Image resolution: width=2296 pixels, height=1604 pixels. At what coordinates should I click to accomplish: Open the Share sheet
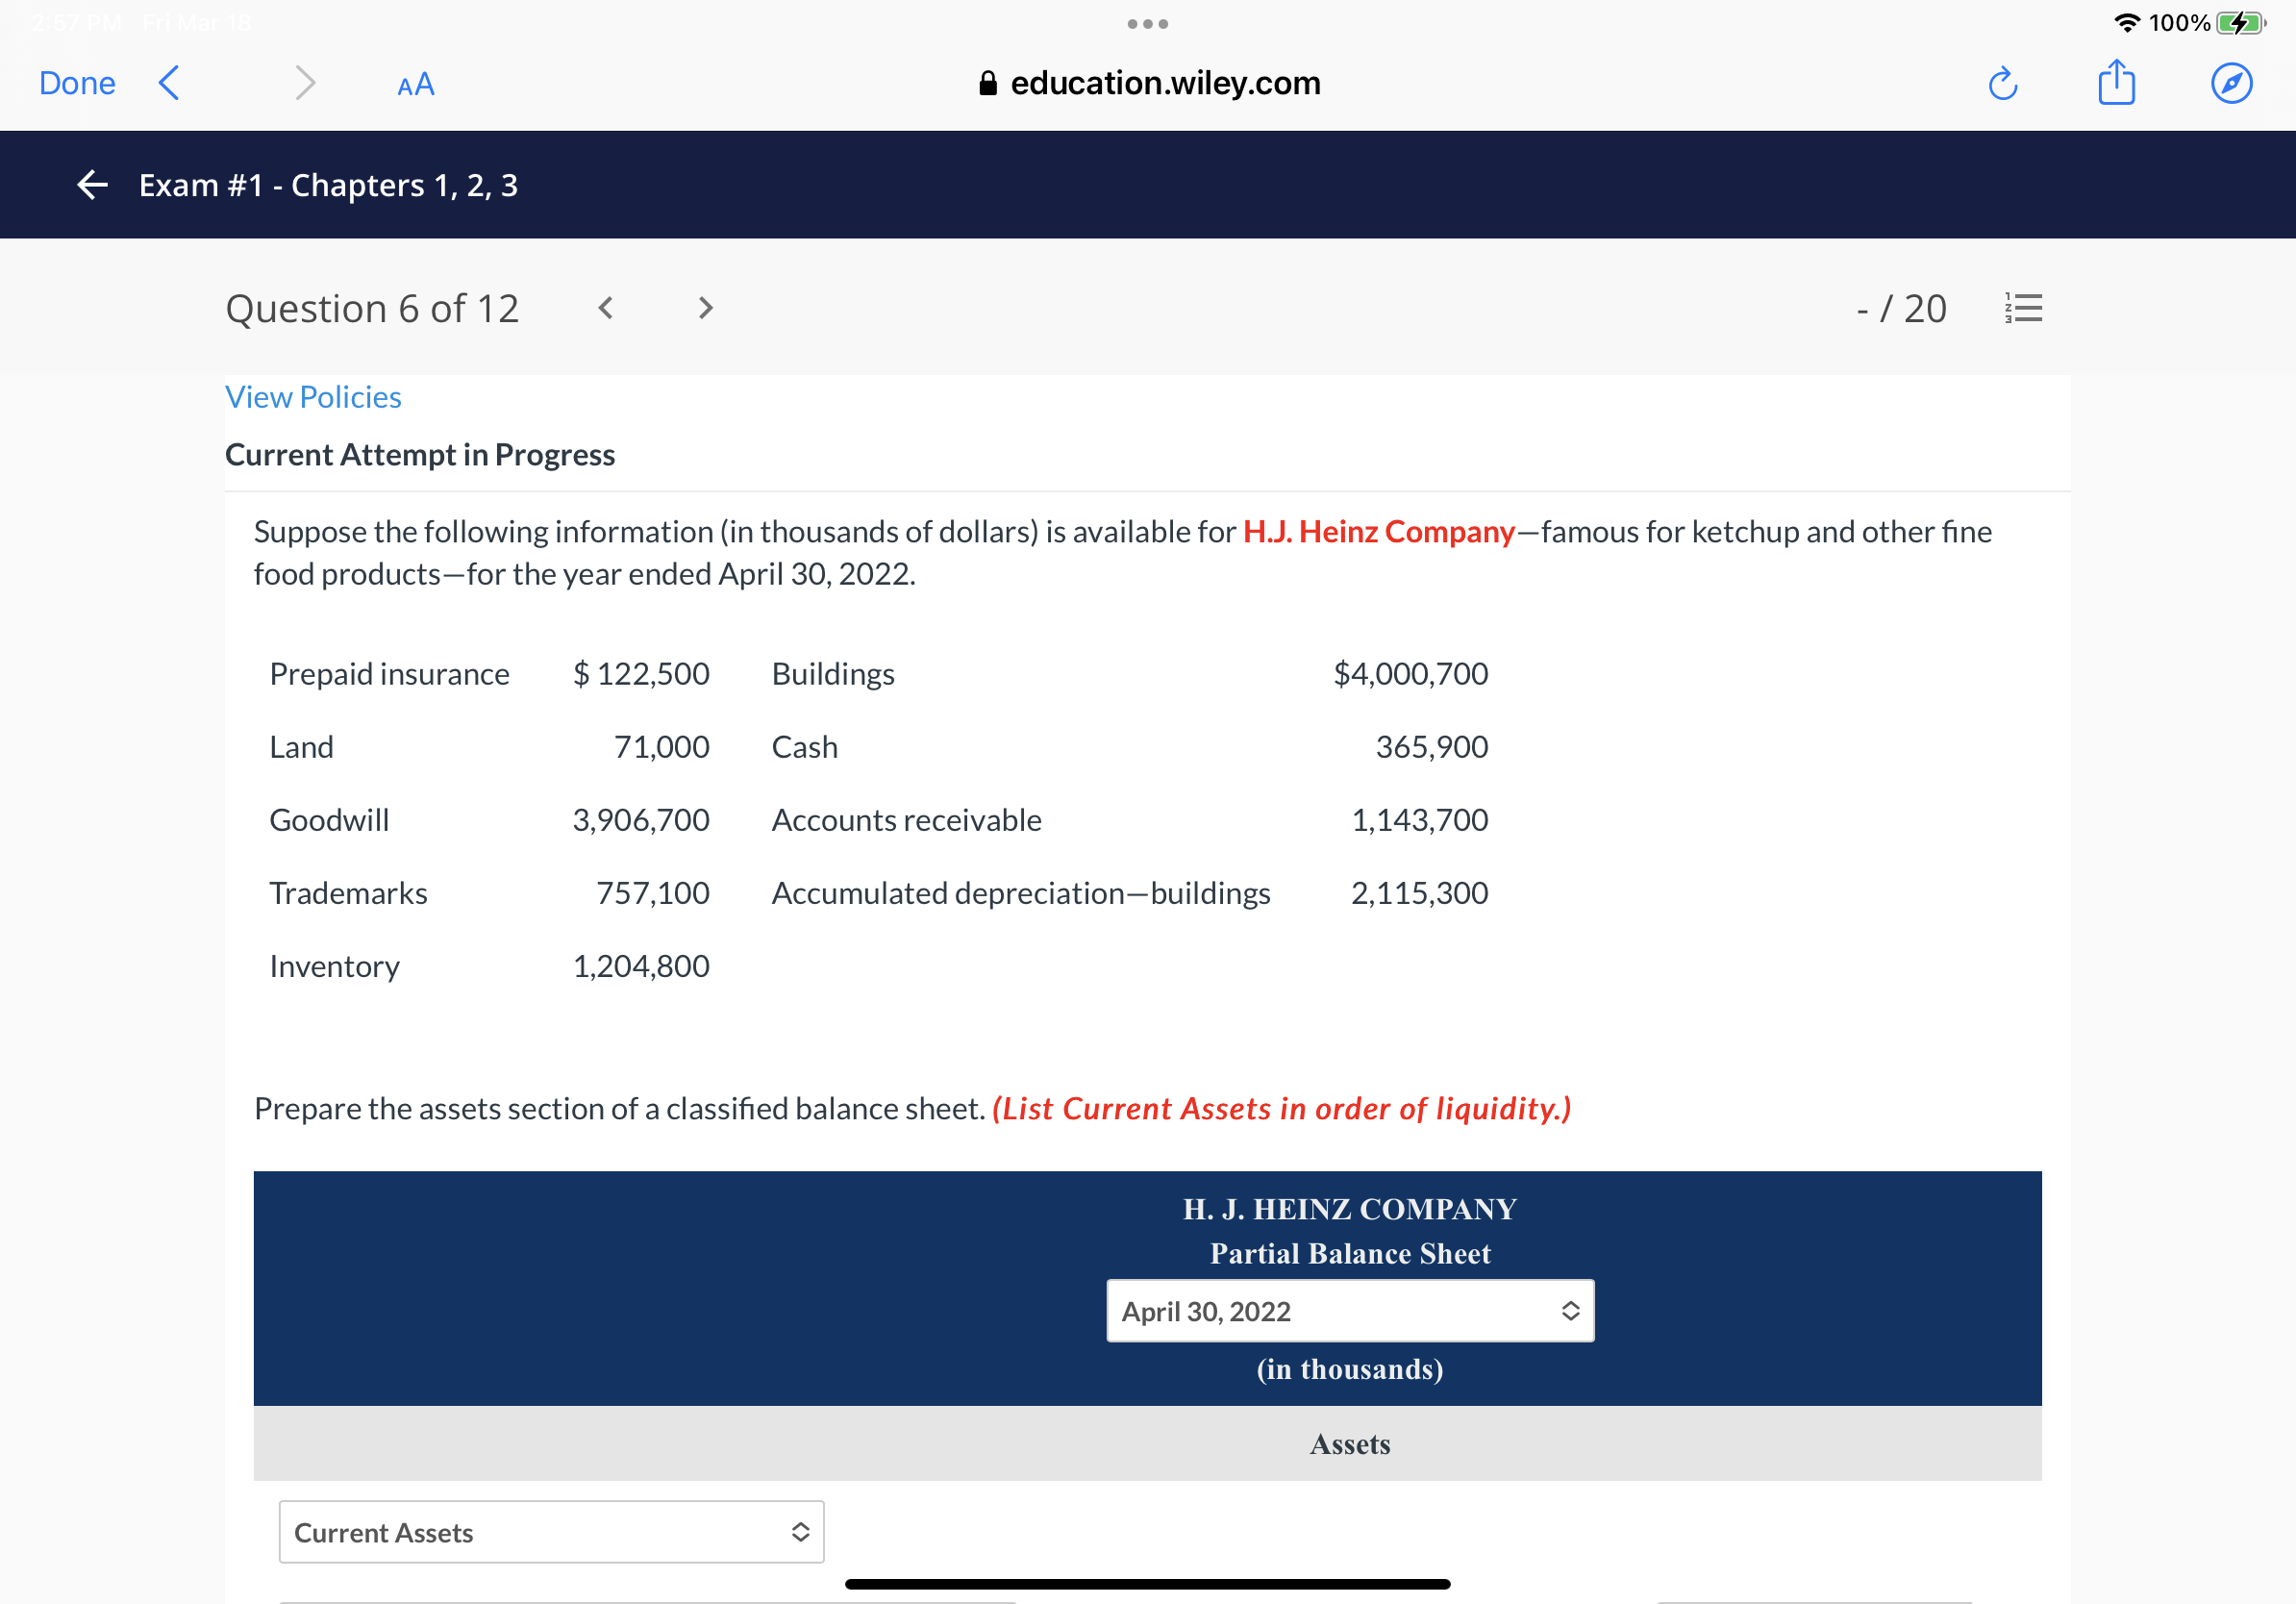[2115, 84]
